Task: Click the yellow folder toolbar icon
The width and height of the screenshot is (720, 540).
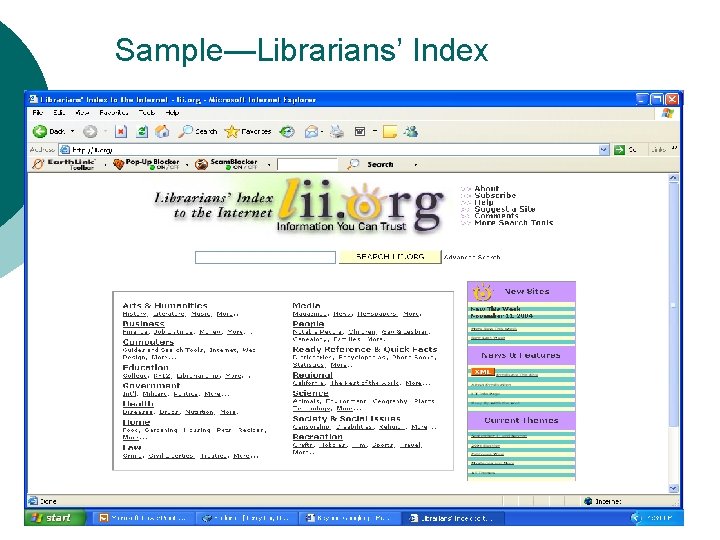Action: click(x=390, y=132)
